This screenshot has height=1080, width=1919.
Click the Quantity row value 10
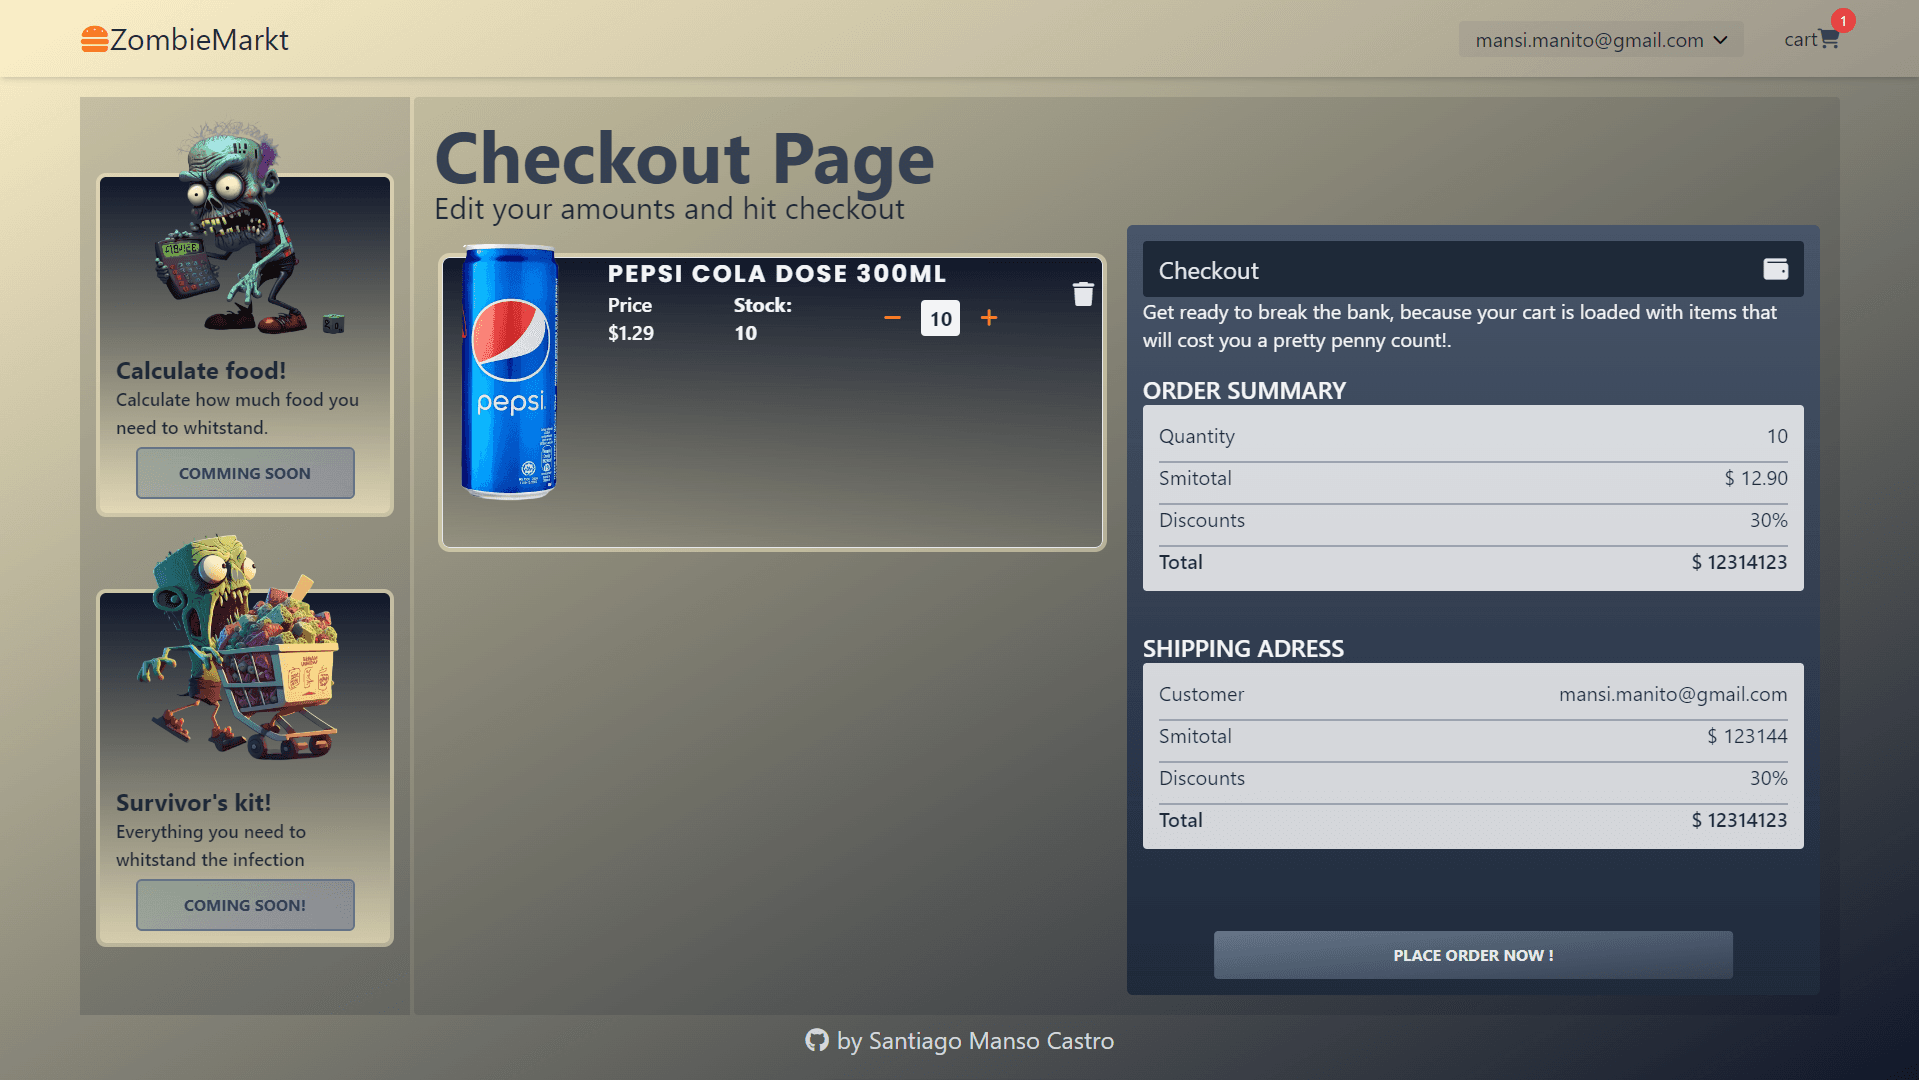point(1777,436)
